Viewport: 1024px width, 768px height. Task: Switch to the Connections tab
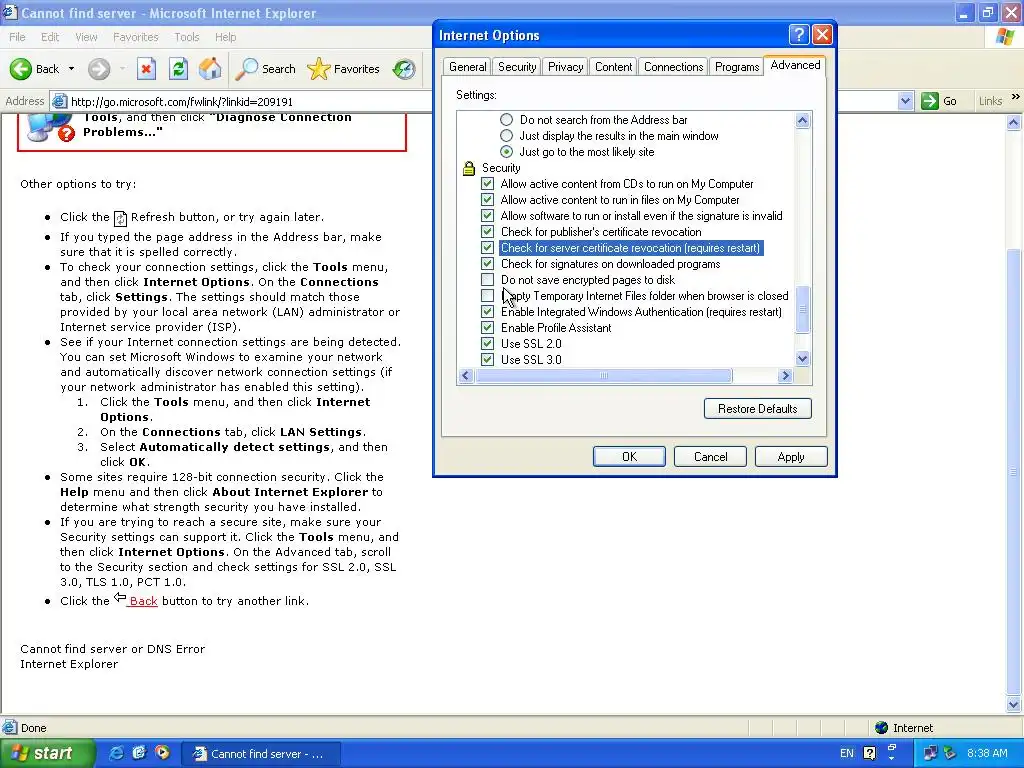(x=673, y=67)
